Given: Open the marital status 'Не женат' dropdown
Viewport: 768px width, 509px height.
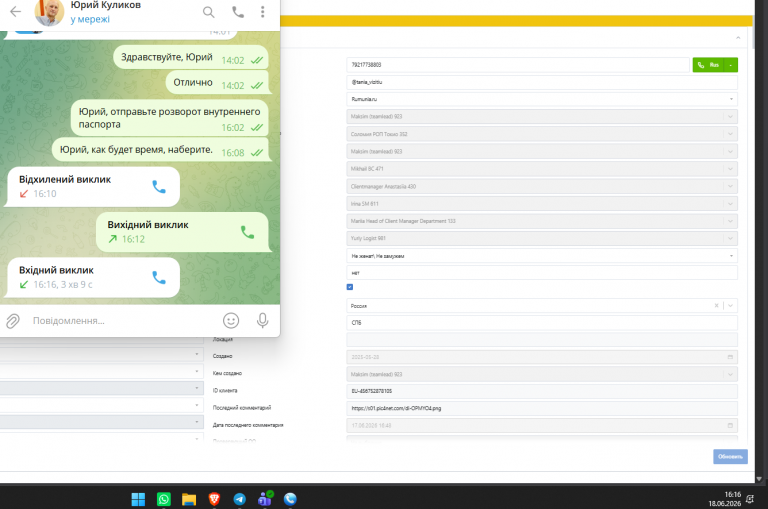Looking at the screenshot, I should click(x=542, y=256).
